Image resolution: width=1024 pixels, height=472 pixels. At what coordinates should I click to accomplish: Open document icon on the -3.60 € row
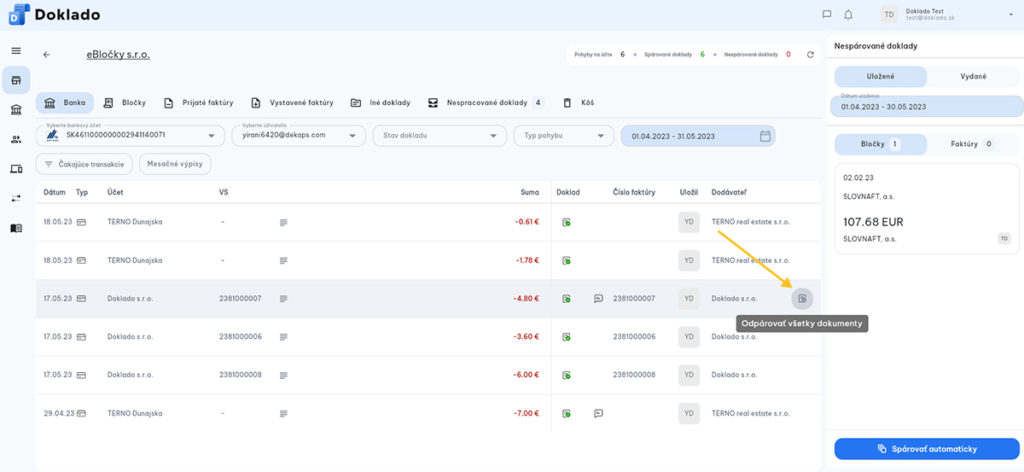[566, 337]
